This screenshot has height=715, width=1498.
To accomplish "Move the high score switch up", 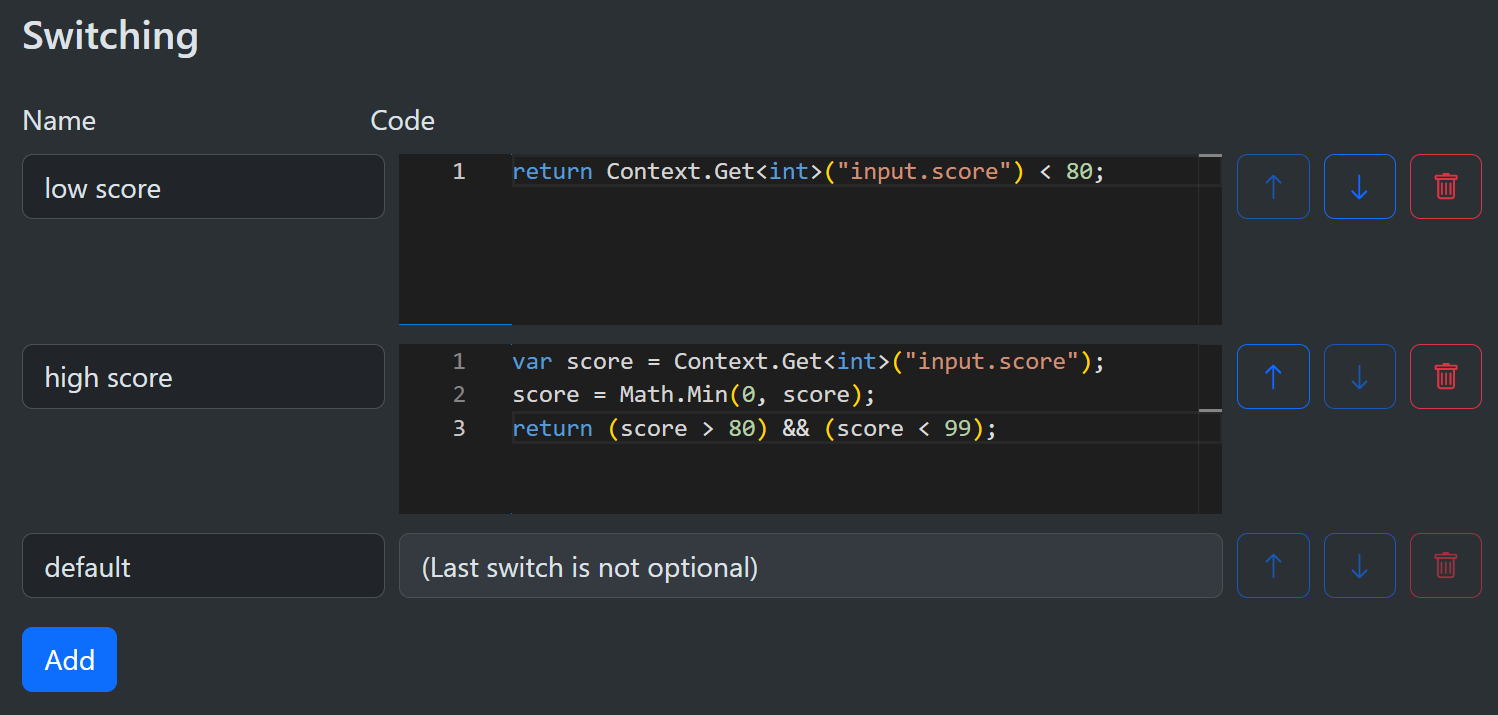I will 1273,377.
